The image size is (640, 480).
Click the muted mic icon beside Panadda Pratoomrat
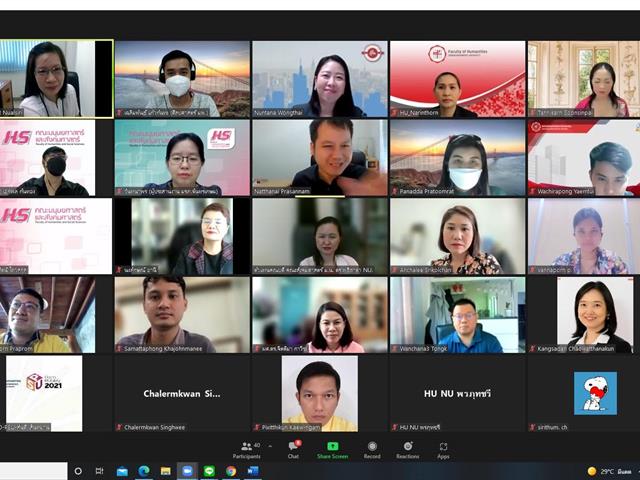394,191
